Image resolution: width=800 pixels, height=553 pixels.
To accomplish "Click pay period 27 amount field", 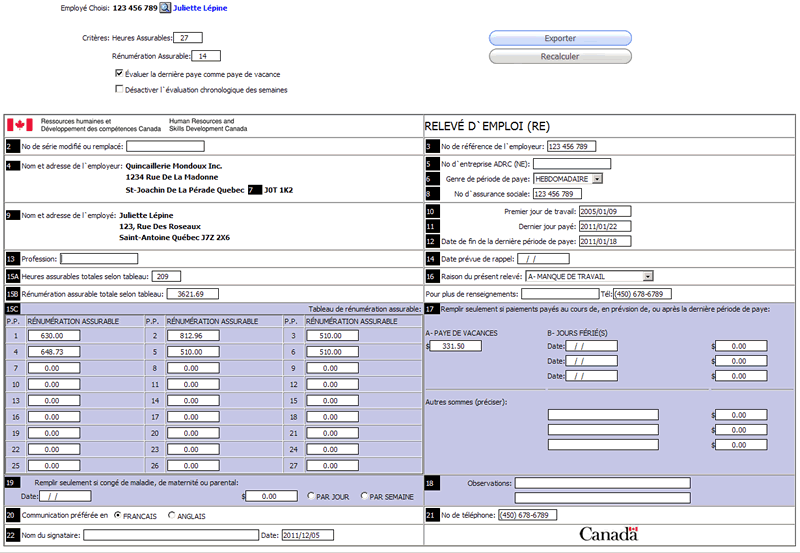I will [332, 466].
